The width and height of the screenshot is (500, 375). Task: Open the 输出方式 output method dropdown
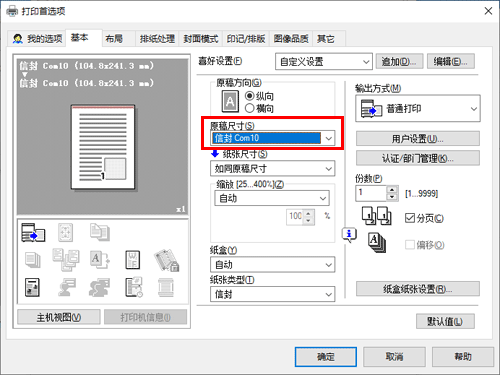pyautogui.click(x=418, y=109)
